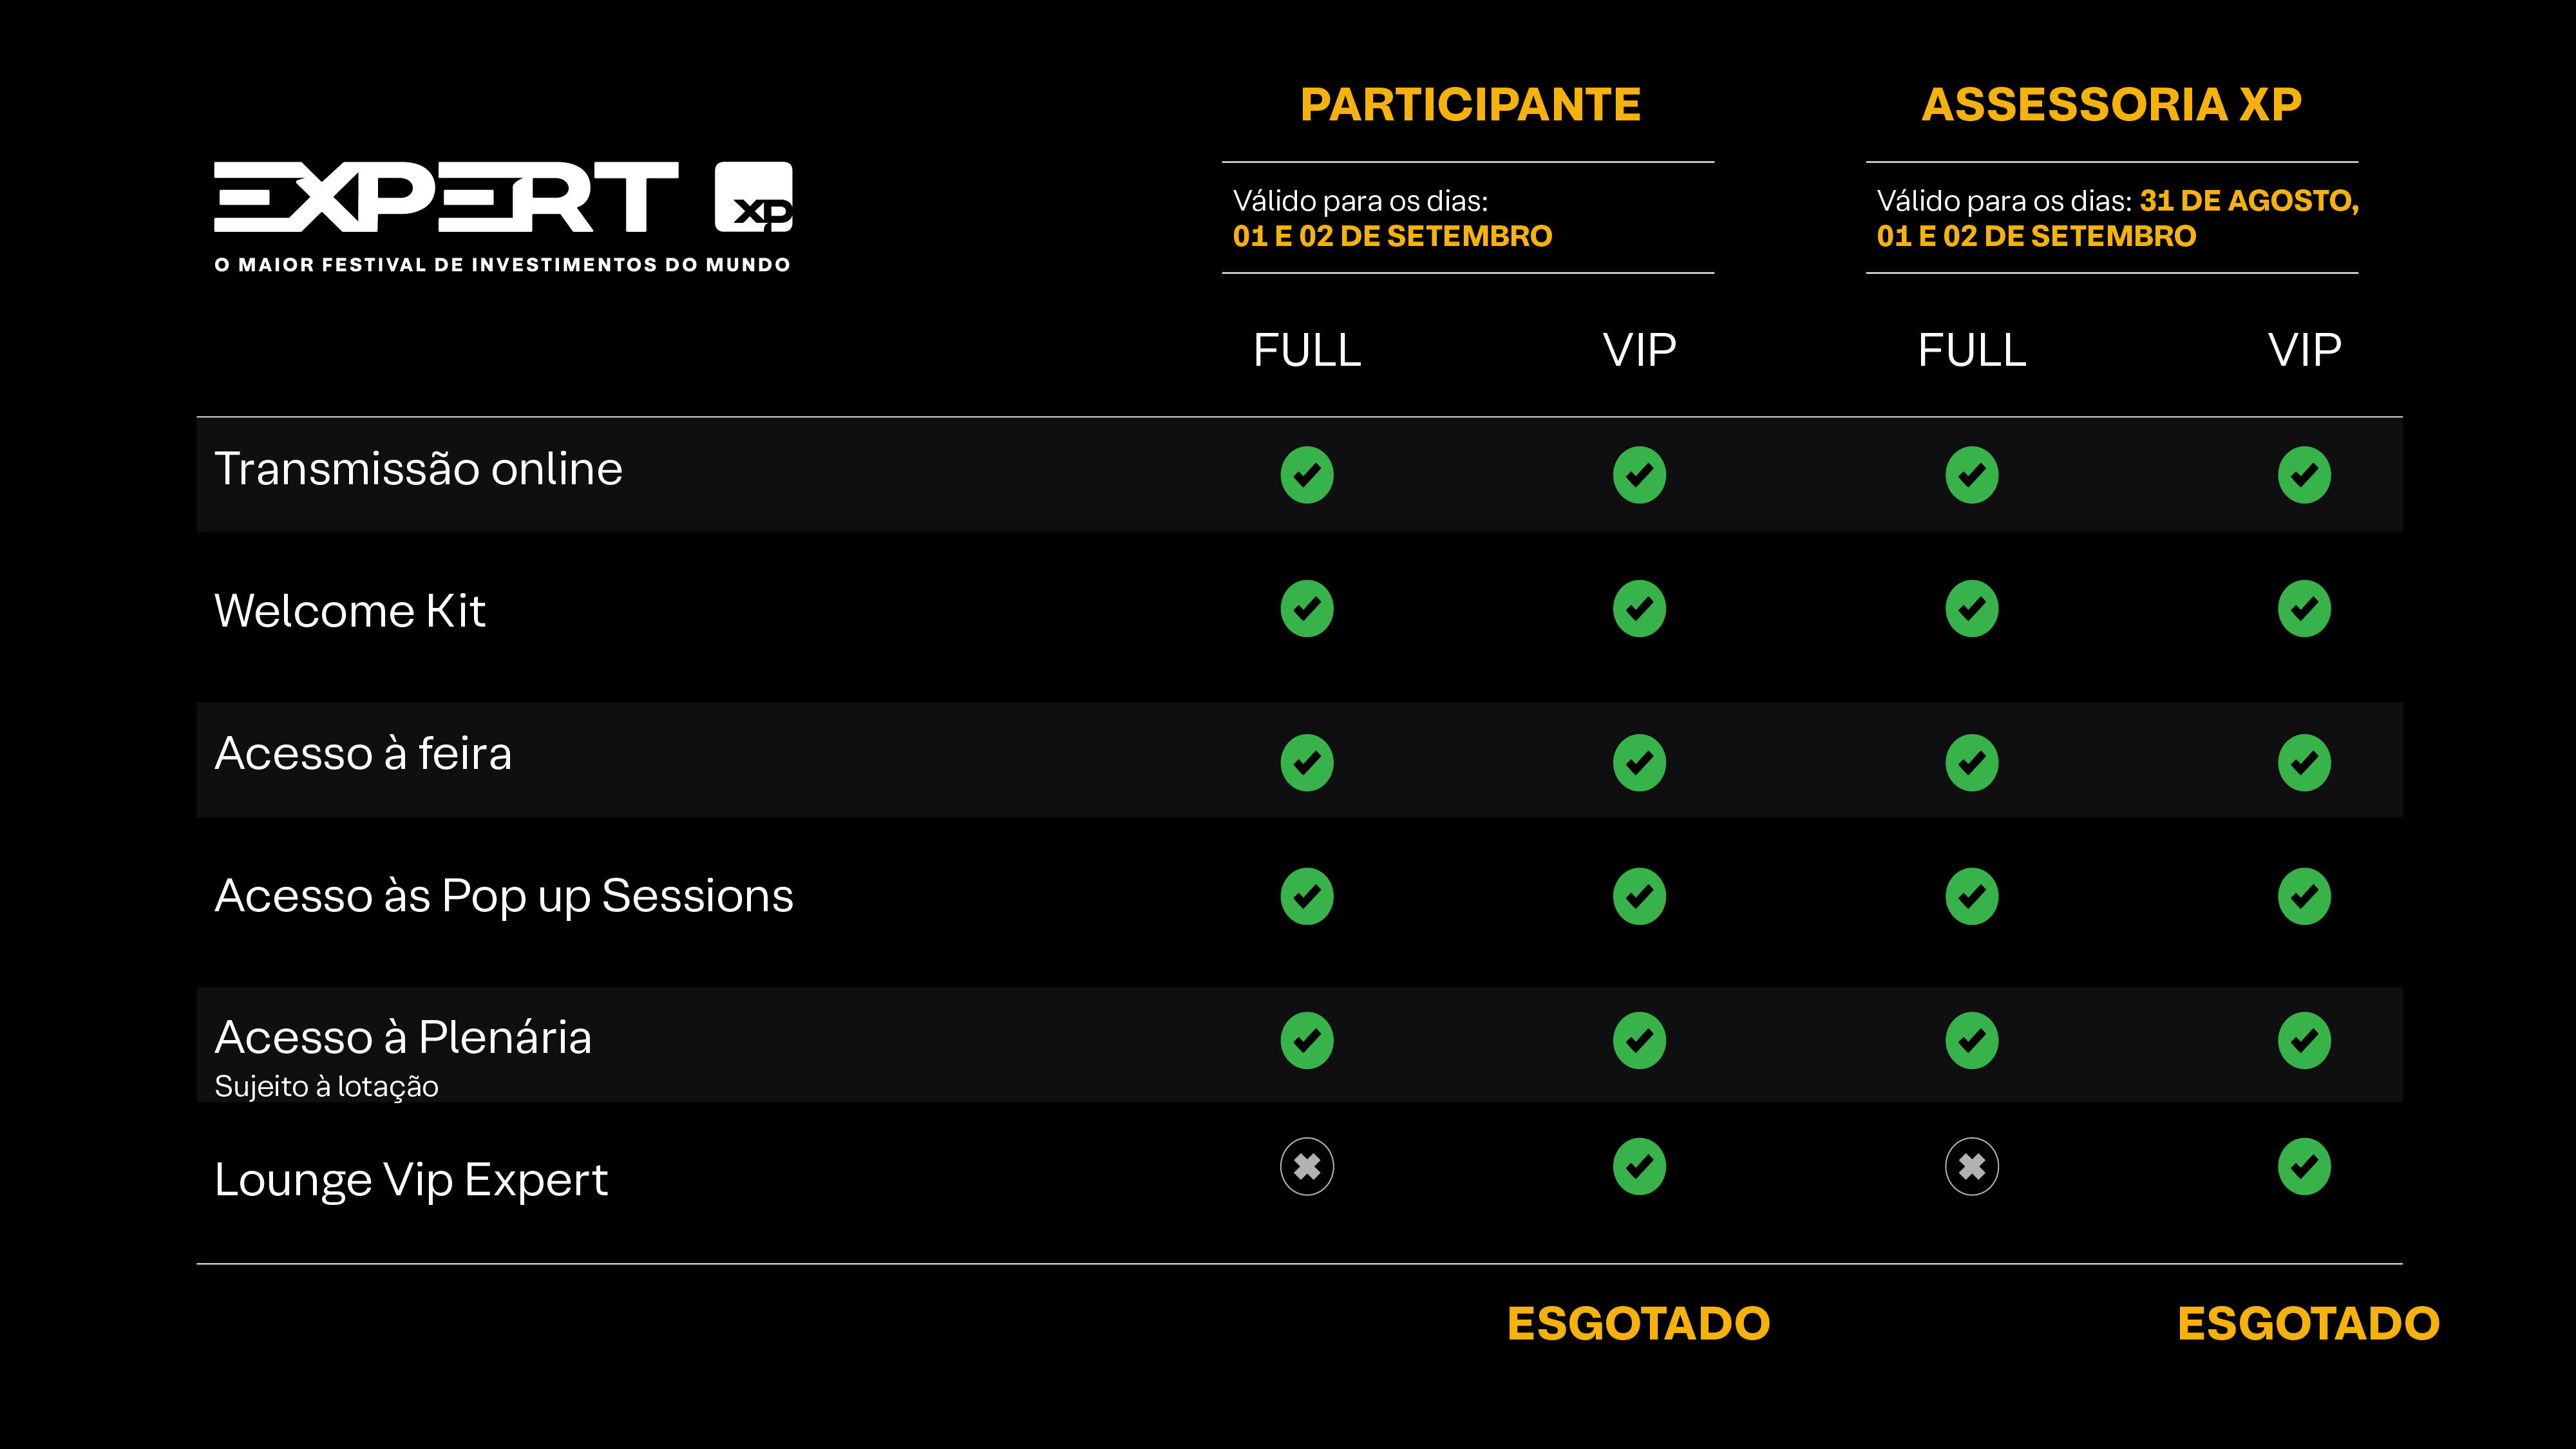Click Lounge Vip Expert X under Assessoria FULL
2576x1449 pixels.
(x=1971, y=1167)
